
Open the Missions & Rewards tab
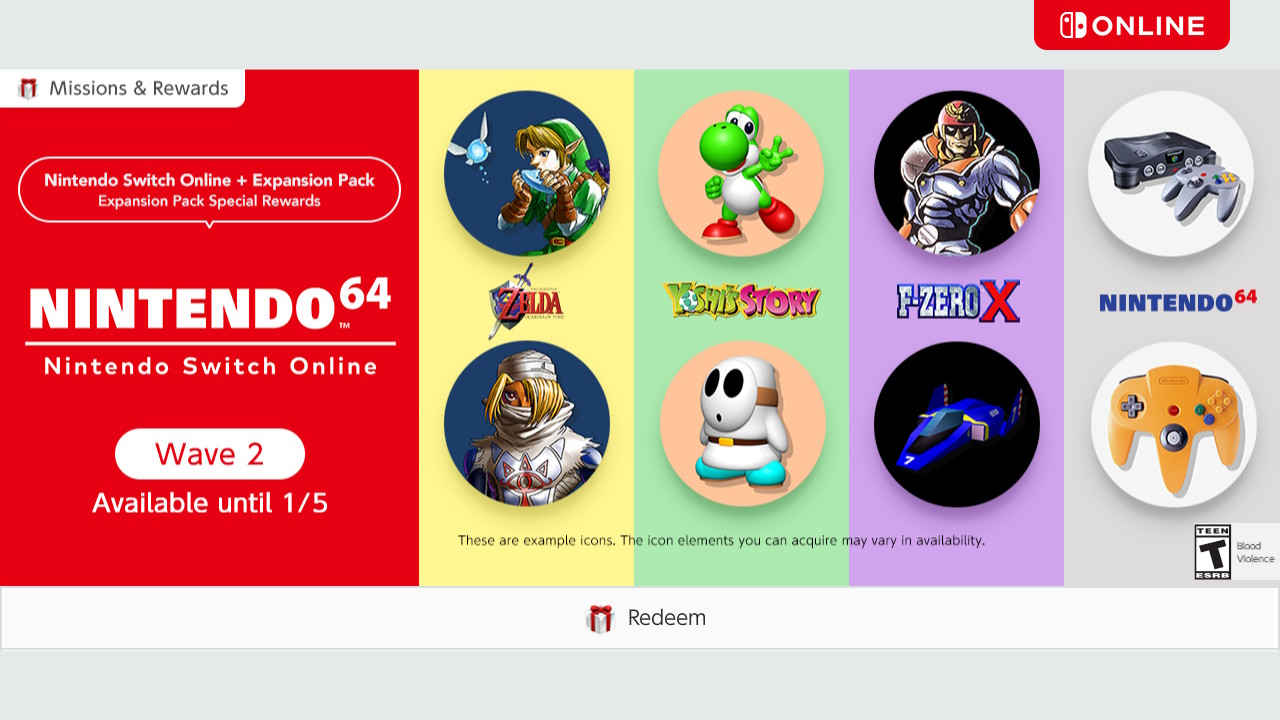[122, 88]
